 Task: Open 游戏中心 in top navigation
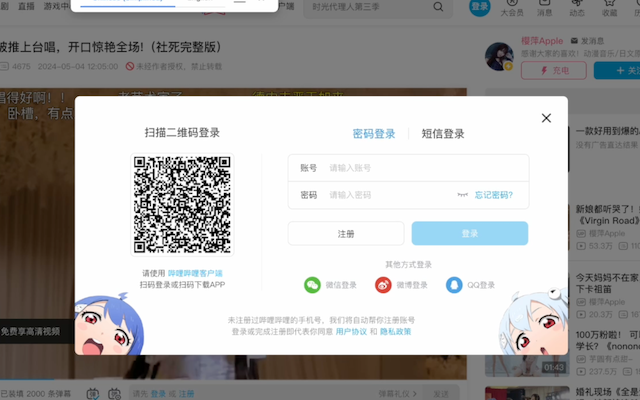57,6
